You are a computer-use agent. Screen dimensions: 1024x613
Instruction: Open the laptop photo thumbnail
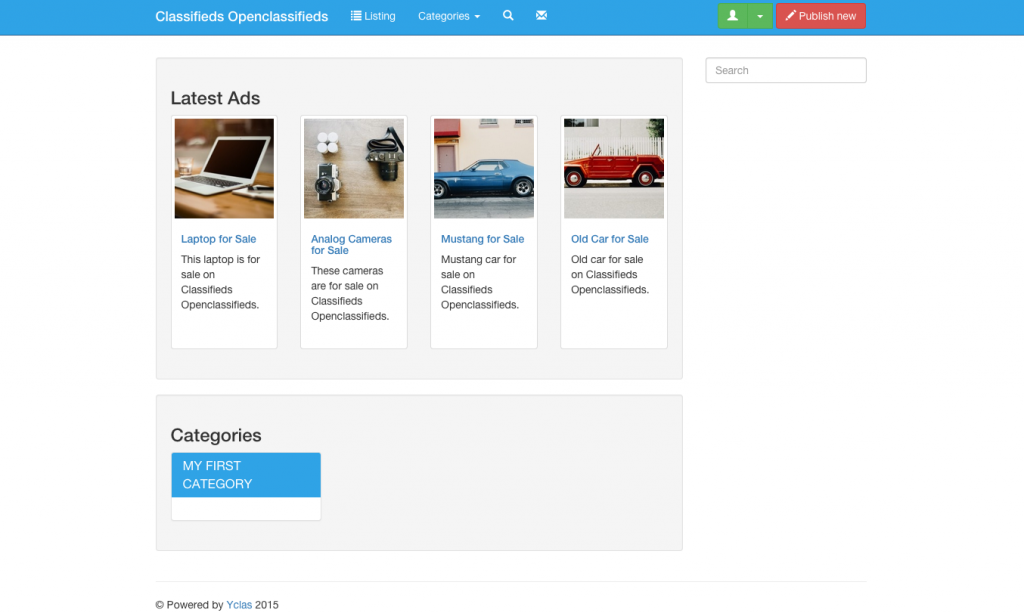(224, 168)
